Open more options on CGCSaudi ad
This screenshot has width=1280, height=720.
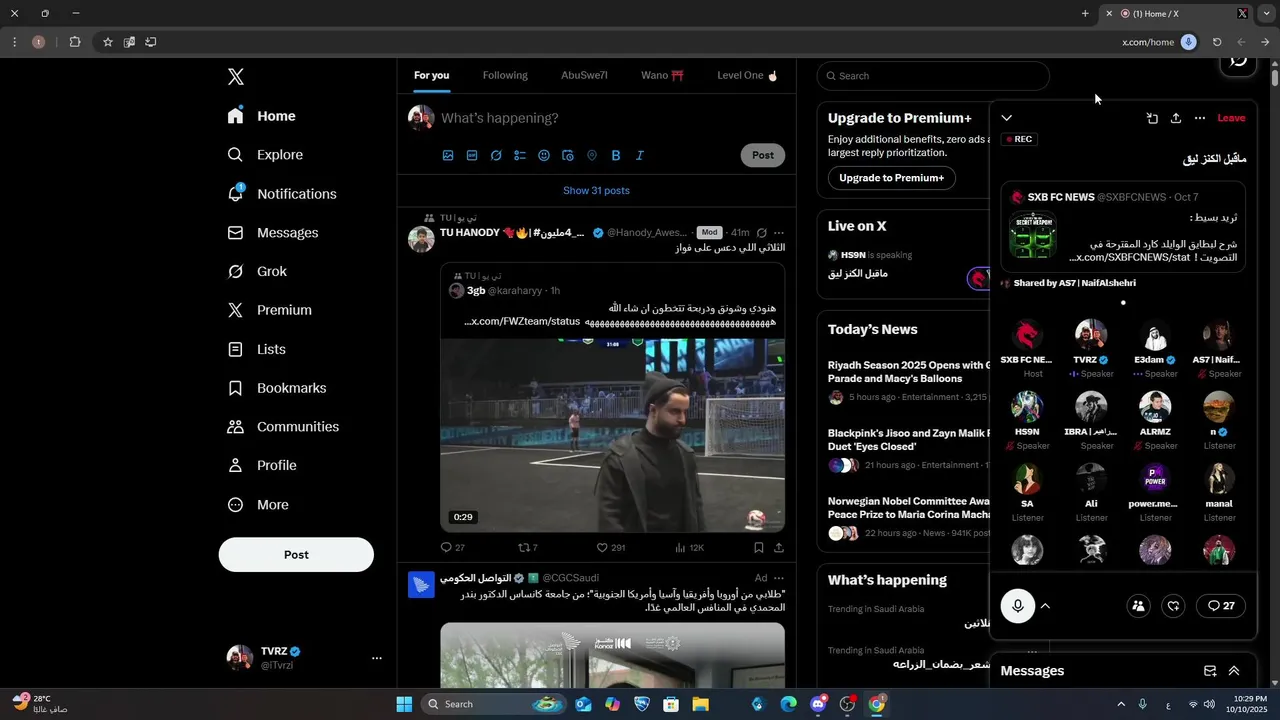tap(779, 578)
